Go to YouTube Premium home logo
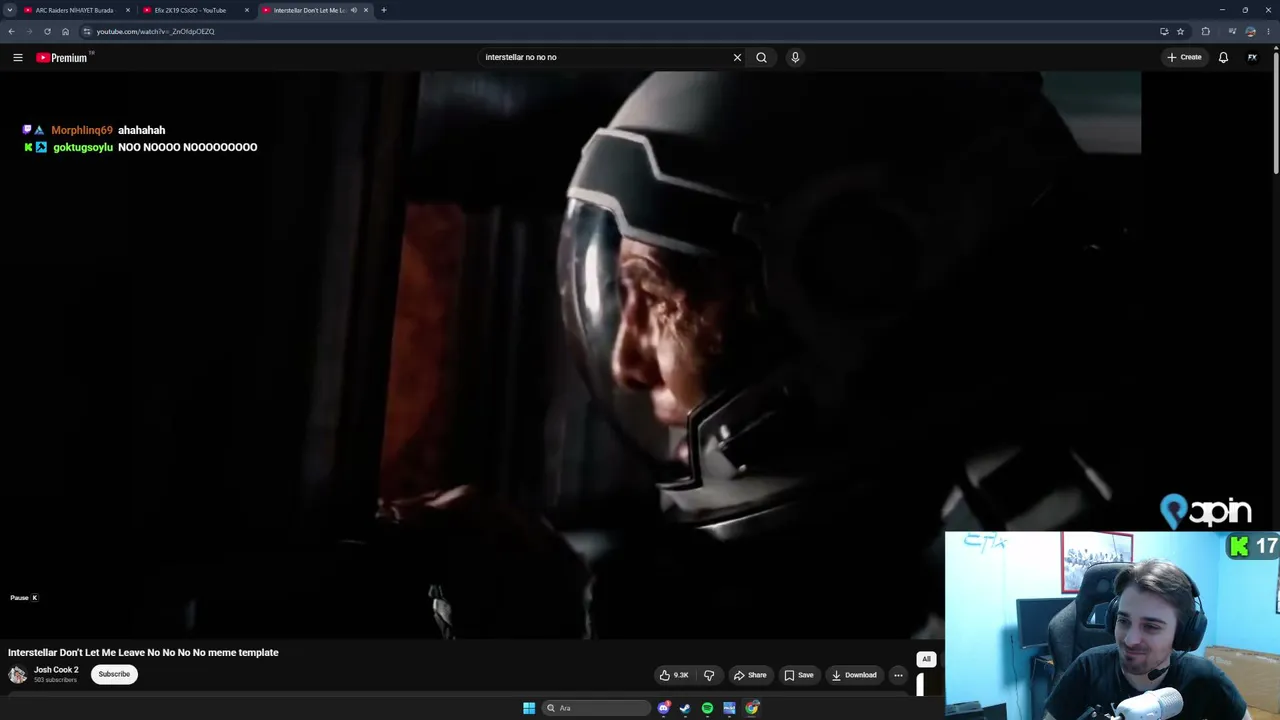Viewport: 1280px width, 720px height. [62, 57]
